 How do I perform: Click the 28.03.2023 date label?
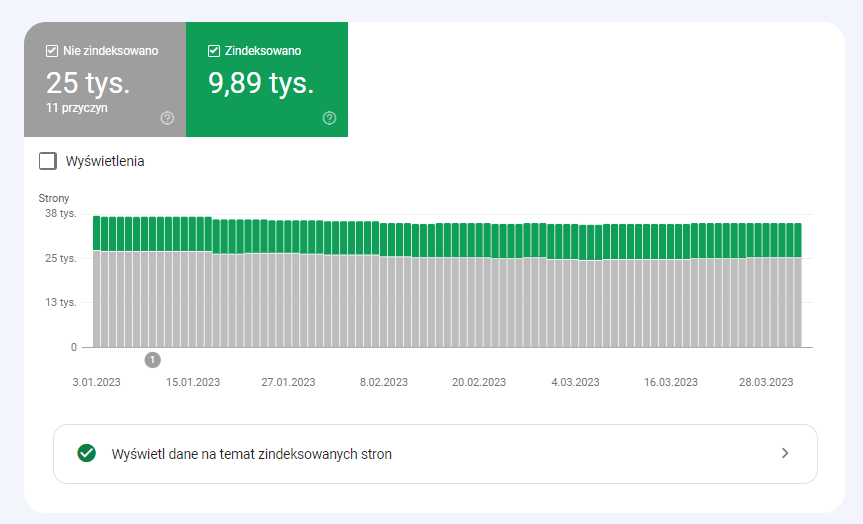765,382
